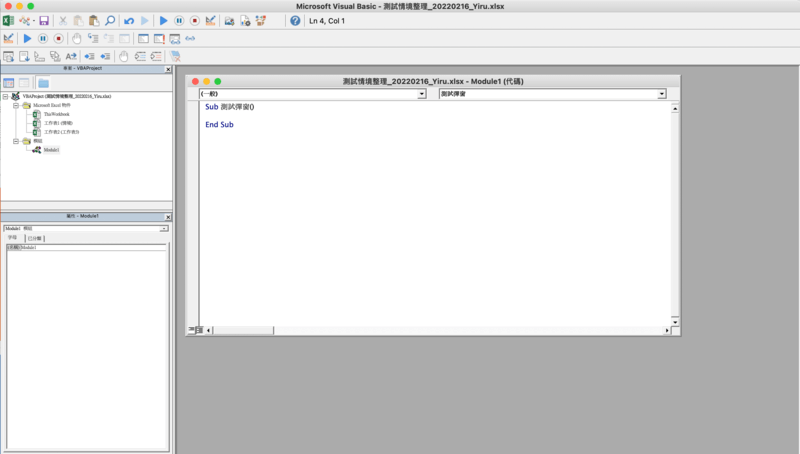
Task: Click the Copy icon
Action: pos(78,21)
